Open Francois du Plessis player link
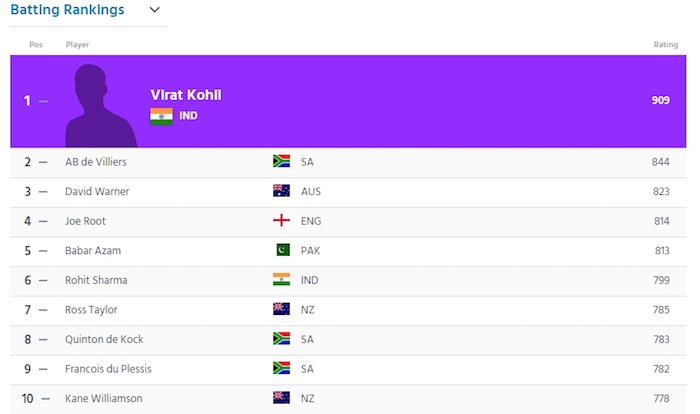This screenshot has width=700, height=414. pyautogui.click(x=106, y=369)
